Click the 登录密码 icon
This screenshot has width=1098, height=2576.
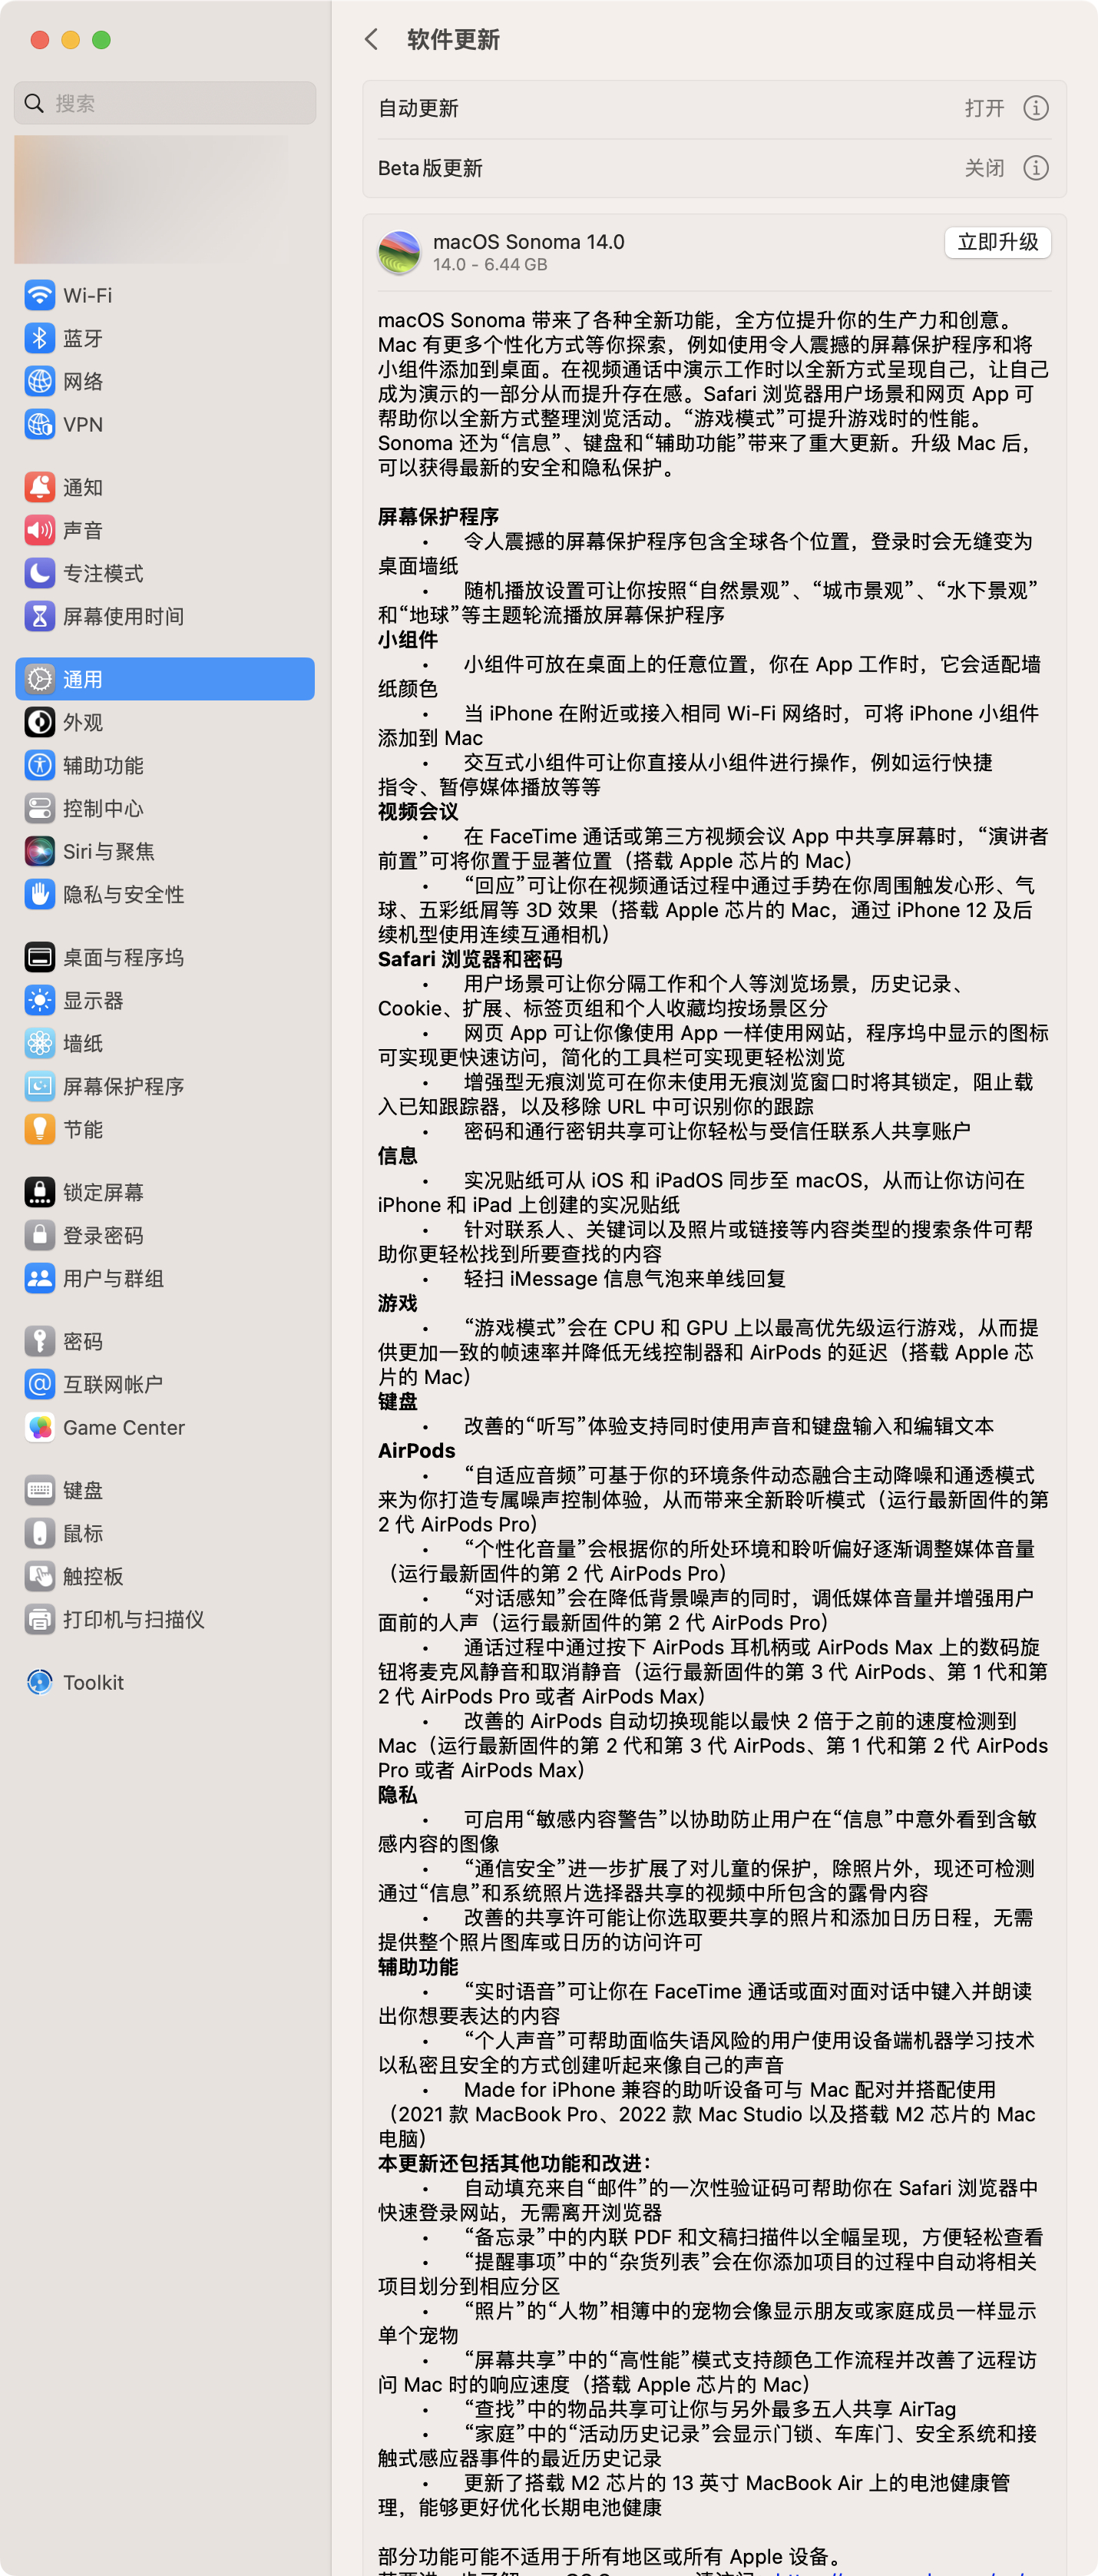click(x=39, y=1235)
